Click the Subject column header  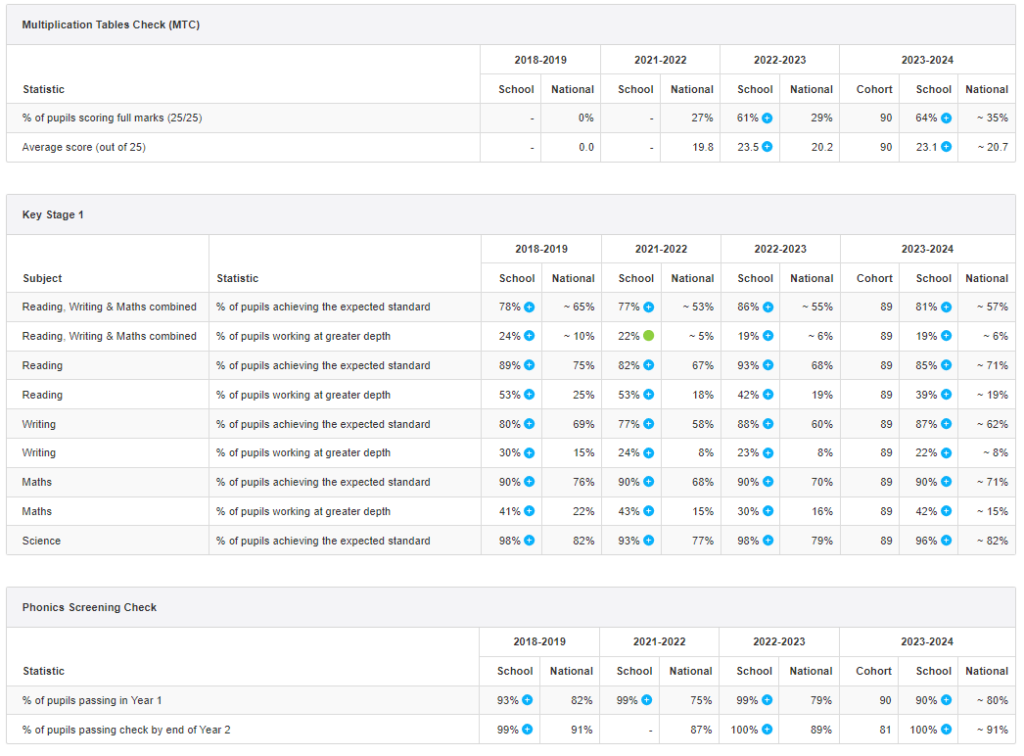[x=42, y=278]
